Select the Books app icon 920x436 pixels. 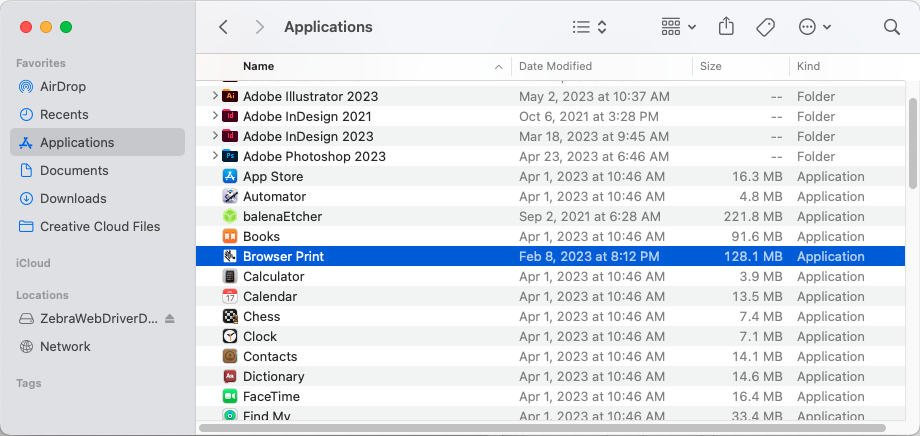click(x=230, y=236)
